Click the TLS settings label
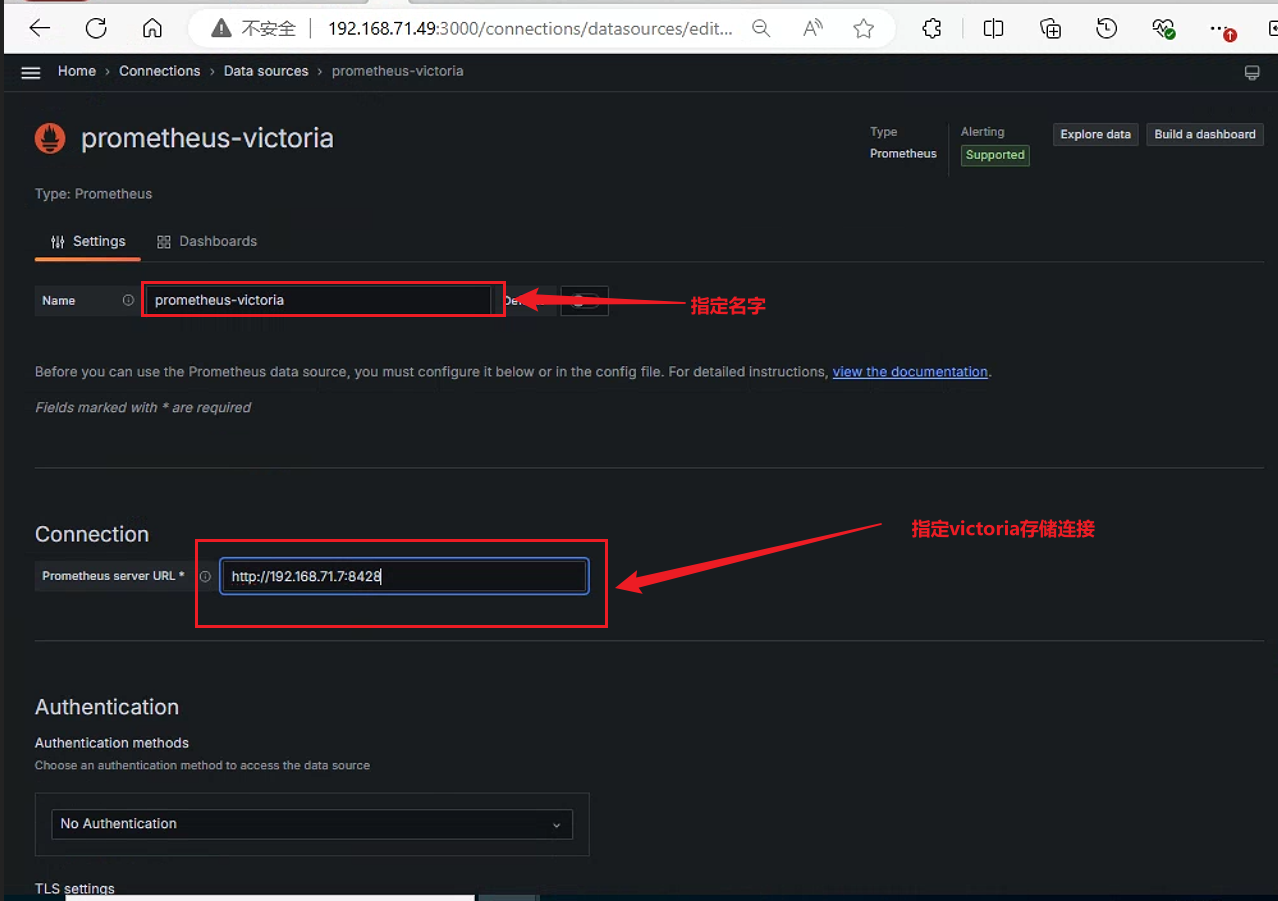Viewport: 1278px width, 901px height. [75, 888]
